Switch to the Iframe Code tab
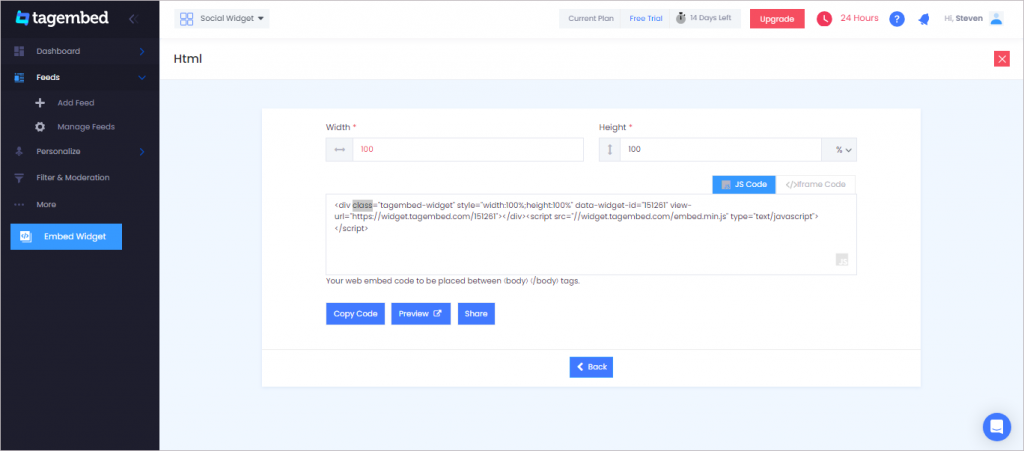 tap(815, 185)
